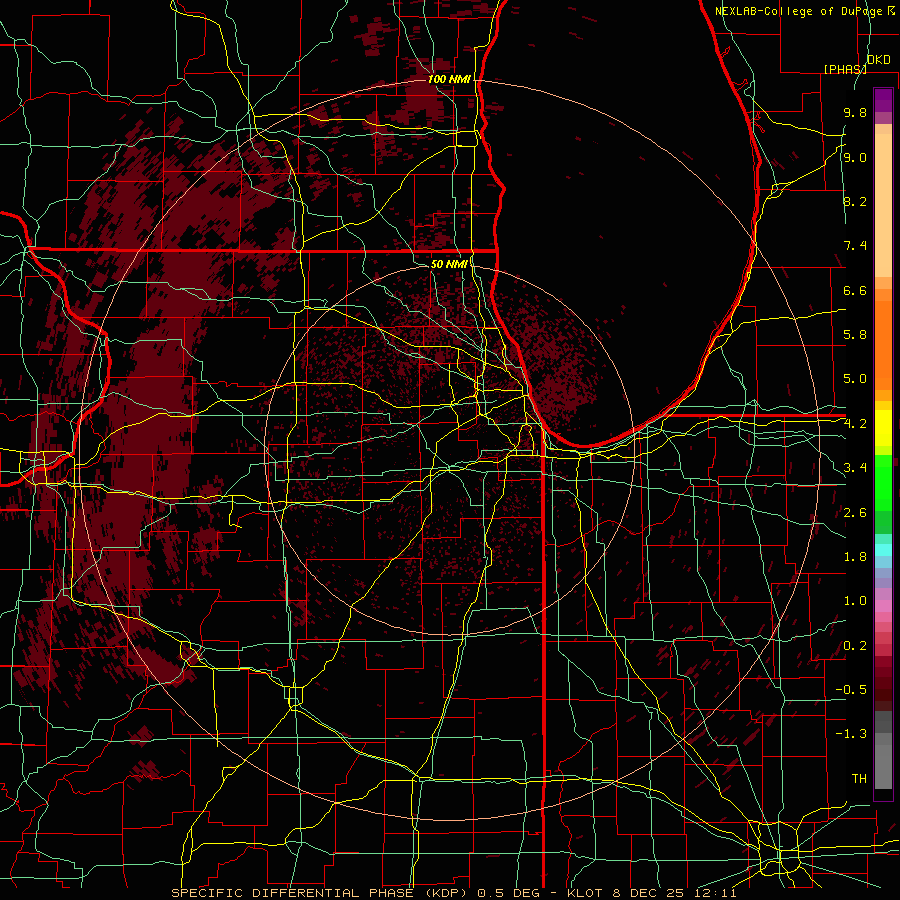Click the KLOT radar site identifier
This screenshot has width=900, height=900.
pos(585,893)
